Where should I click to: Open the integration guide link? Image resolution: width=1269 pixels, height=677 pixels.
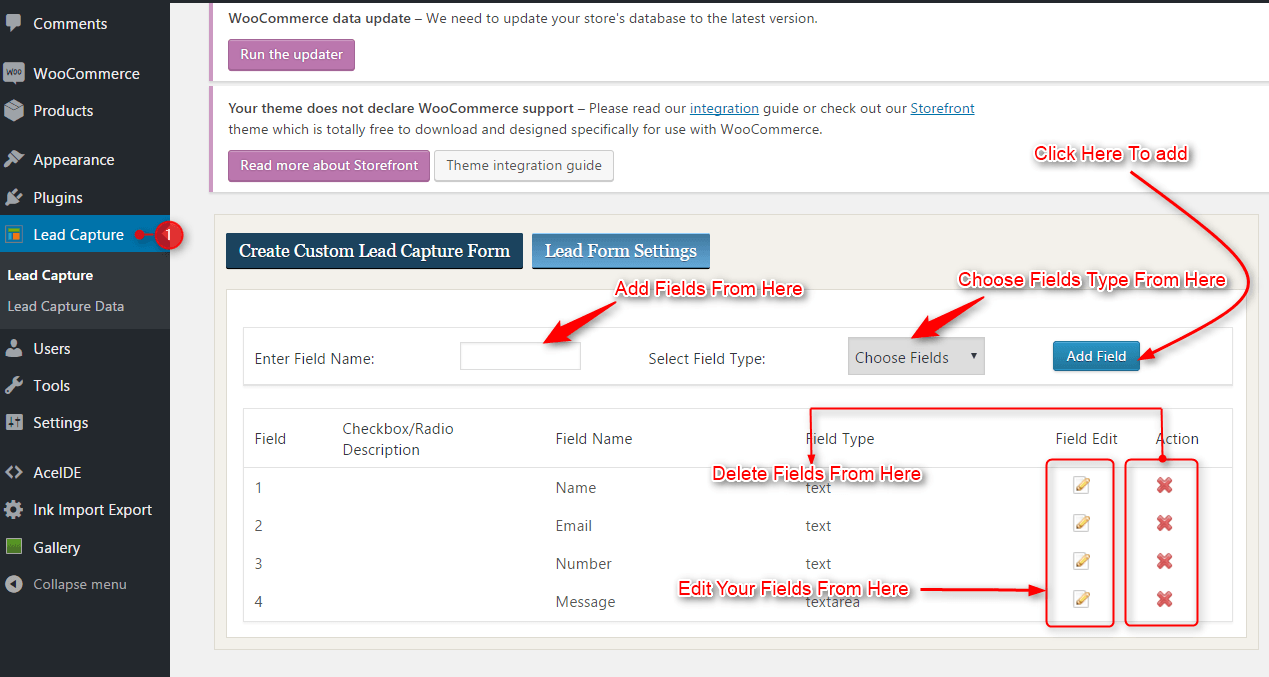[x=724, y=108]
